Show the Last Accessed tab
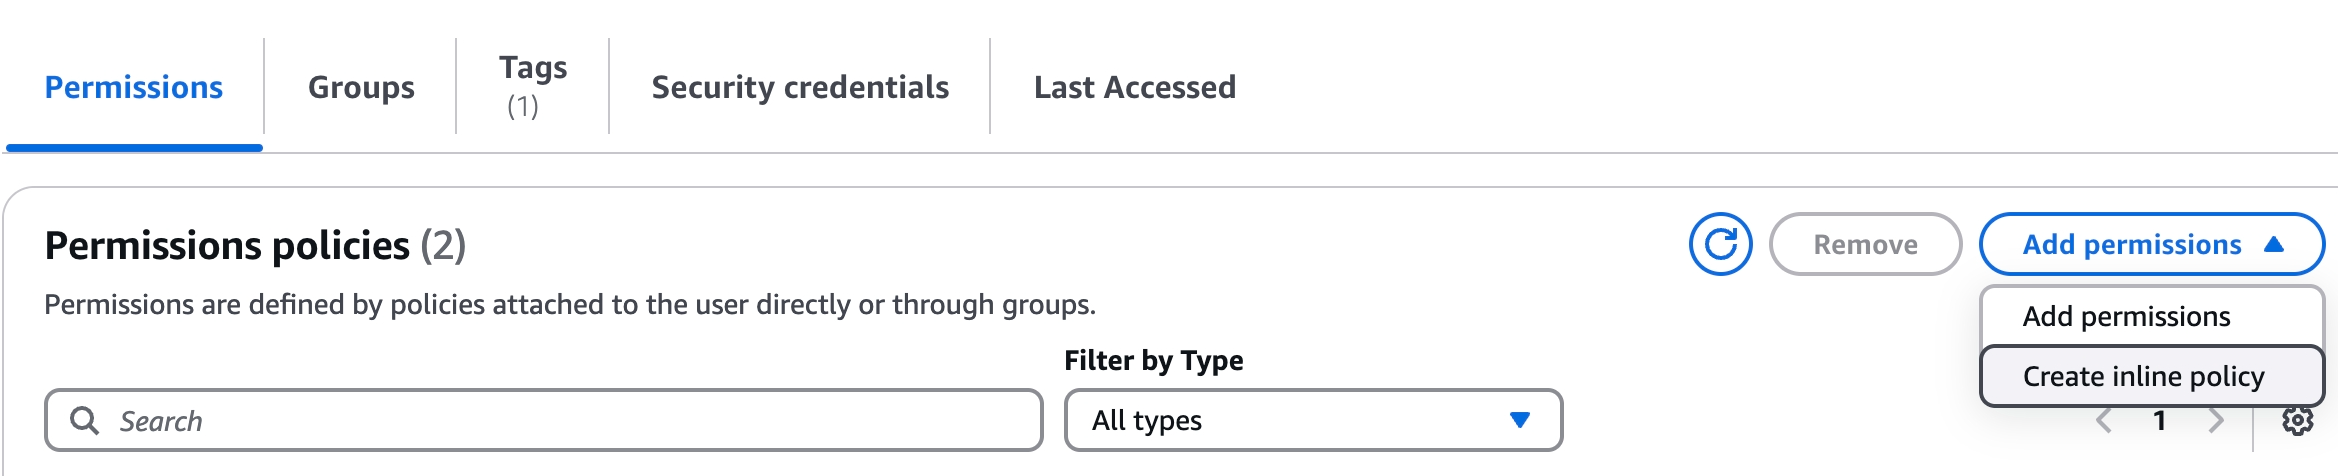This screenshot has width=2338, height=476. pos(1135,88)
